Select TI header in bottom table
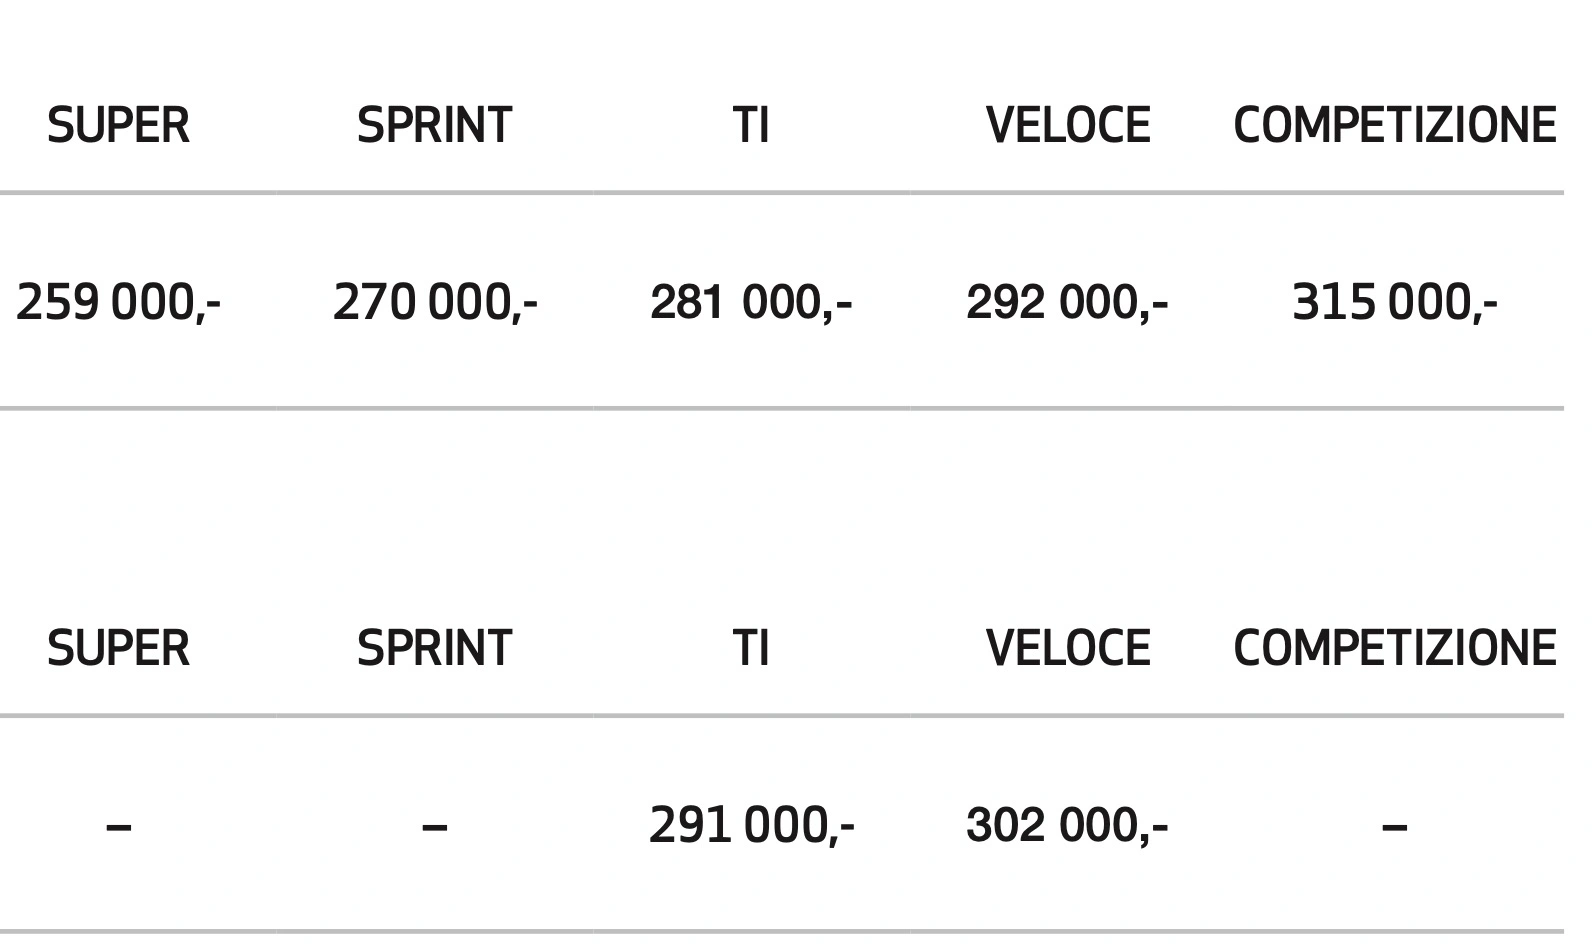 [x=751, y=649]
